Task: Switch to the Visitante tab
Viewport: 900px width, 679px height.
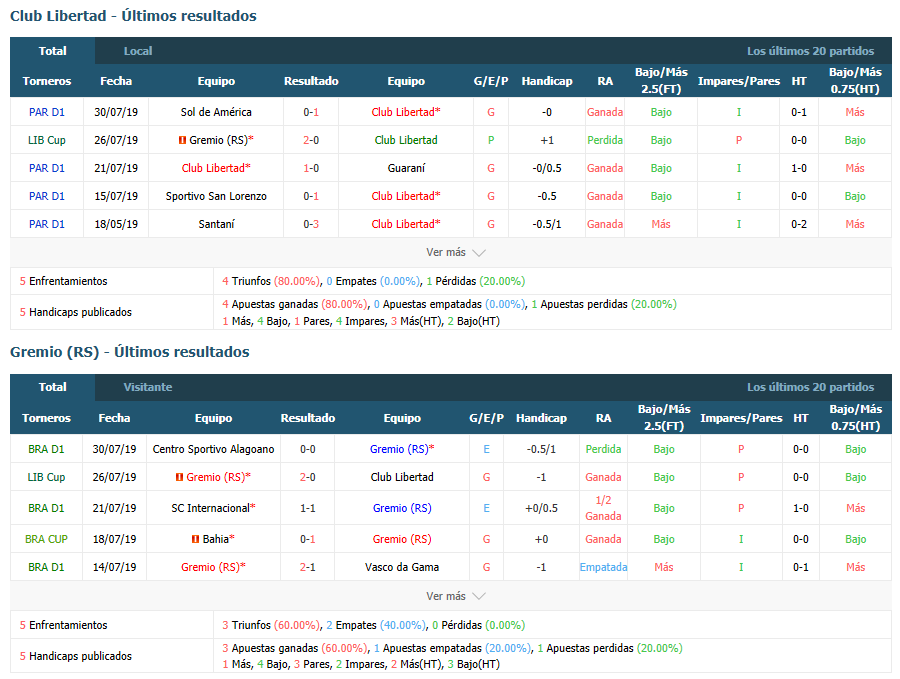Action: click(x=148, y=387)
